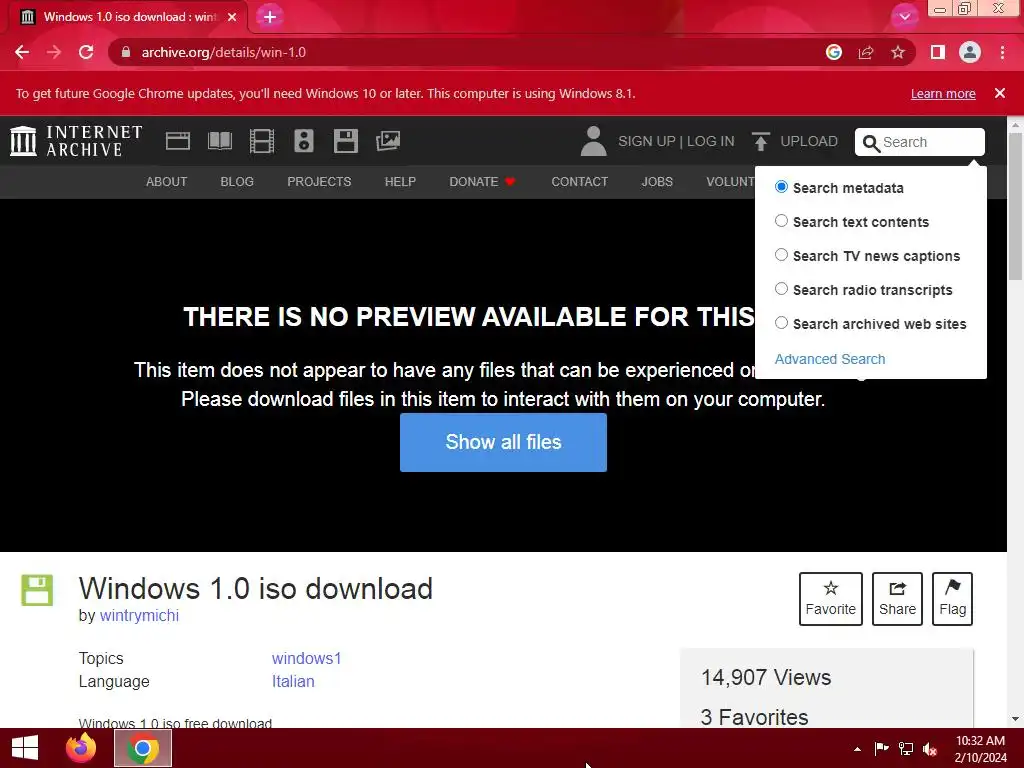The image size is (1024, 768).
Task: Open the Advanced Search link
Action: point(830,359)
